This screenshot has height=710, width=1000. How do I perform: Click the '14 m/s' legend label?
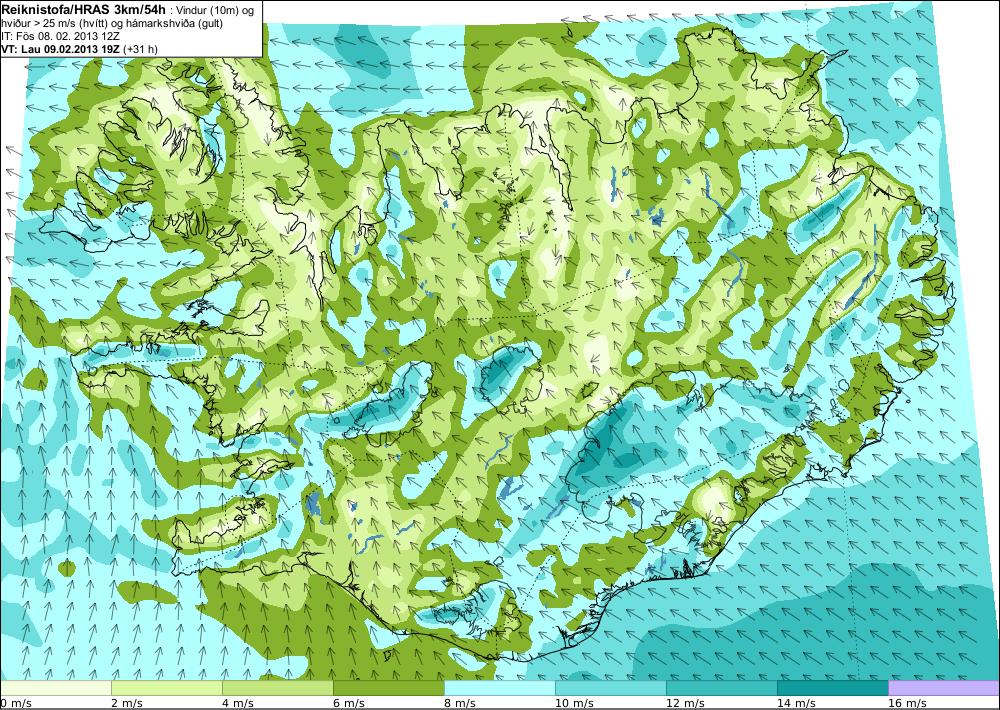tap(796, 703)
